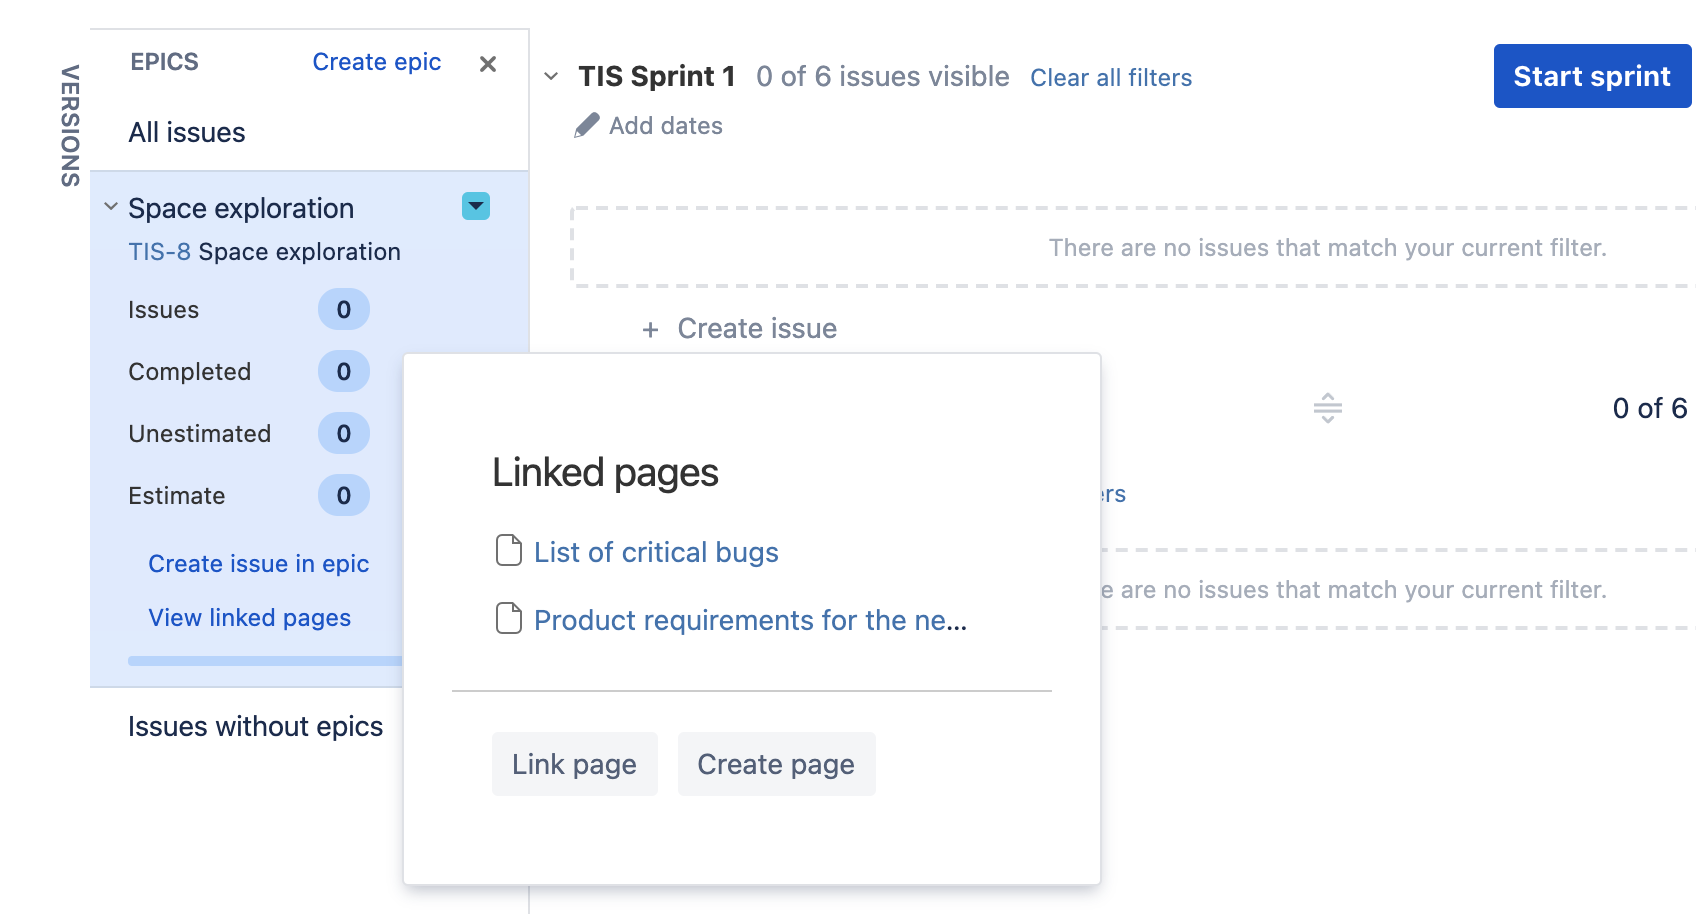
Task: Open the Space exploration epic dropdown menu
Action: pos(476,206)
